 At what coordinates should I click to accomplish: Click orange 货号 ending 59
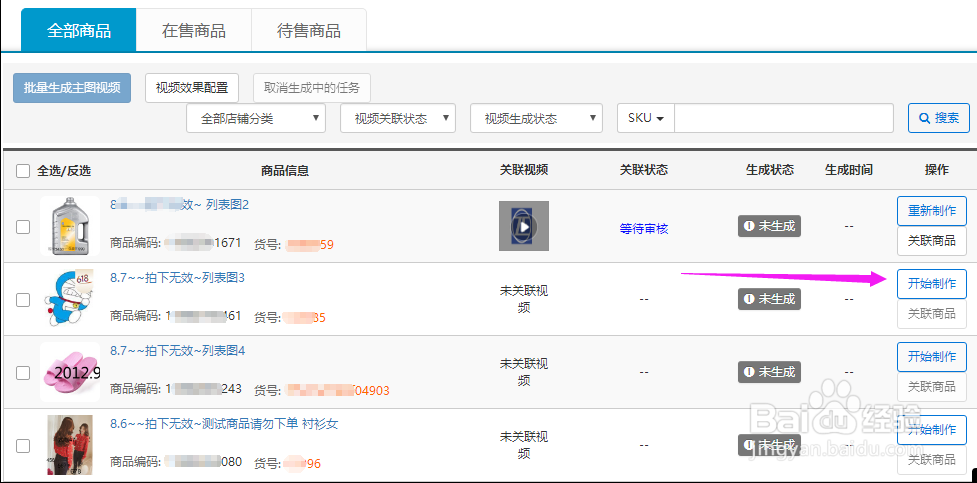pos(310,244)
